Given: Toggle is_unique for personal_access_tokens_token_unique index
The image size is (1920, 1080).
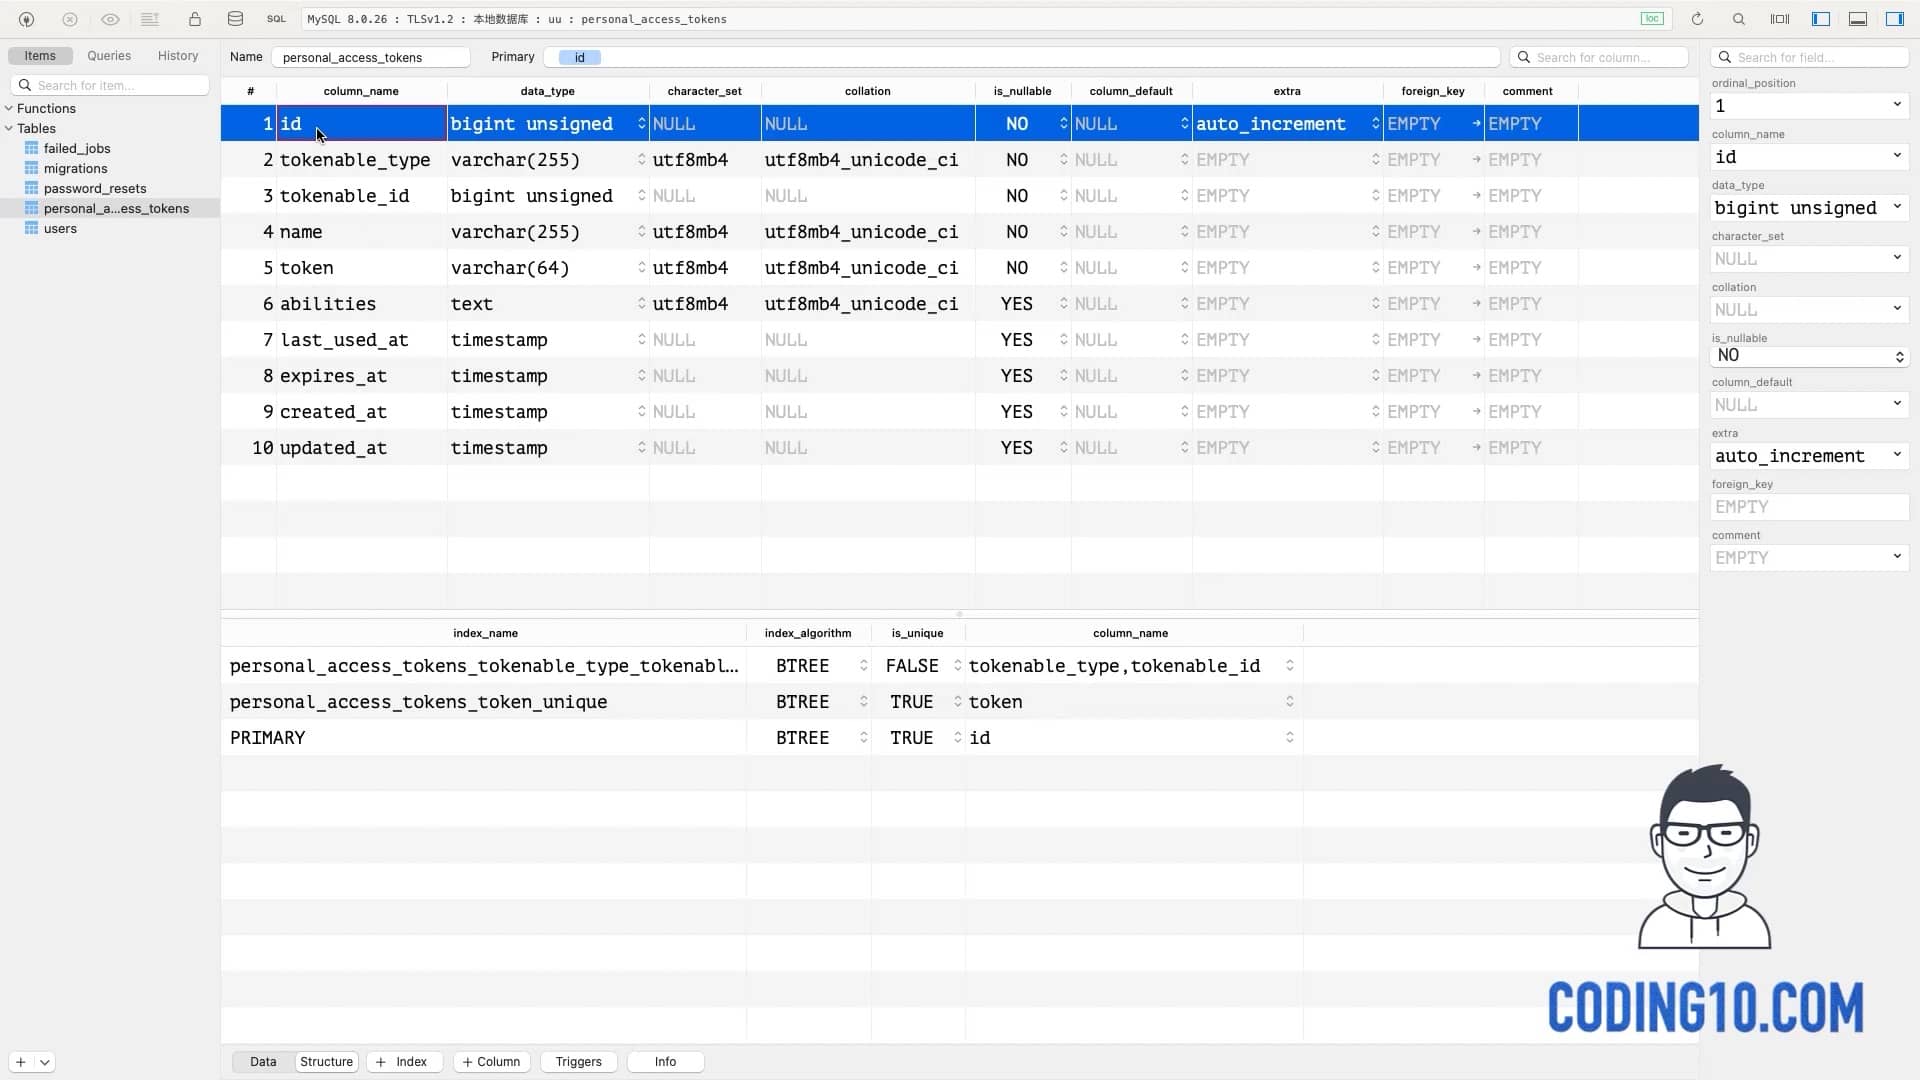Looking at the screenshot, I should click(x=957, y=702).
